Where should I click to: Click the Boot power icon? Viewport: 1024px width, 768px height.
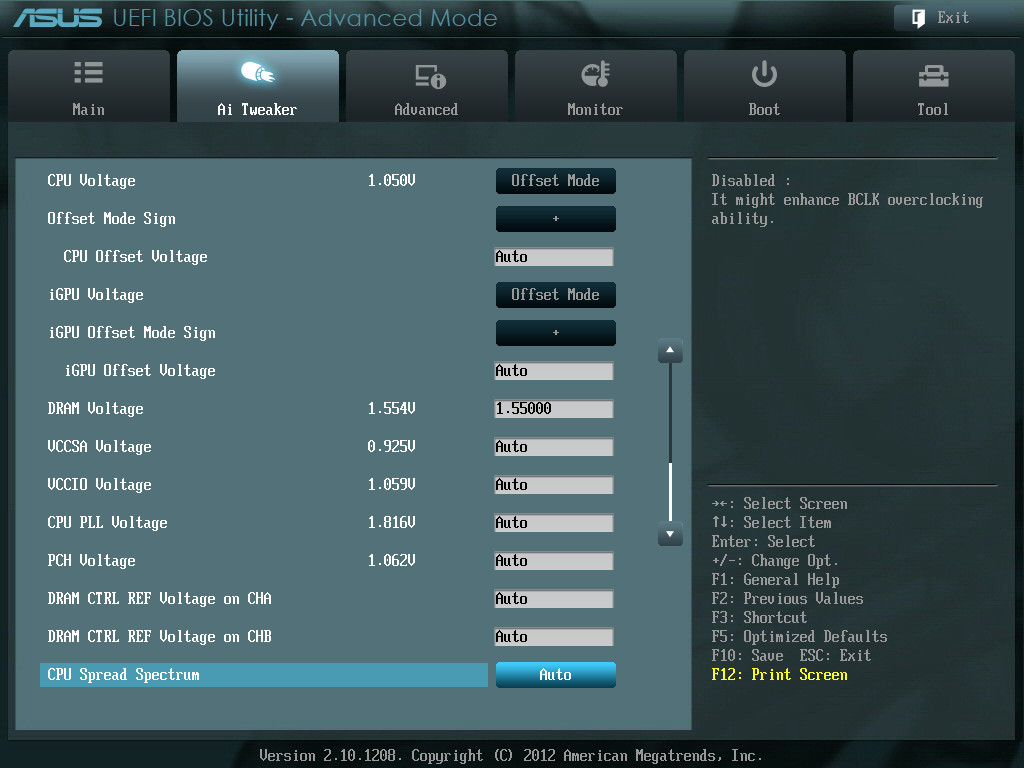pos(764,74)
